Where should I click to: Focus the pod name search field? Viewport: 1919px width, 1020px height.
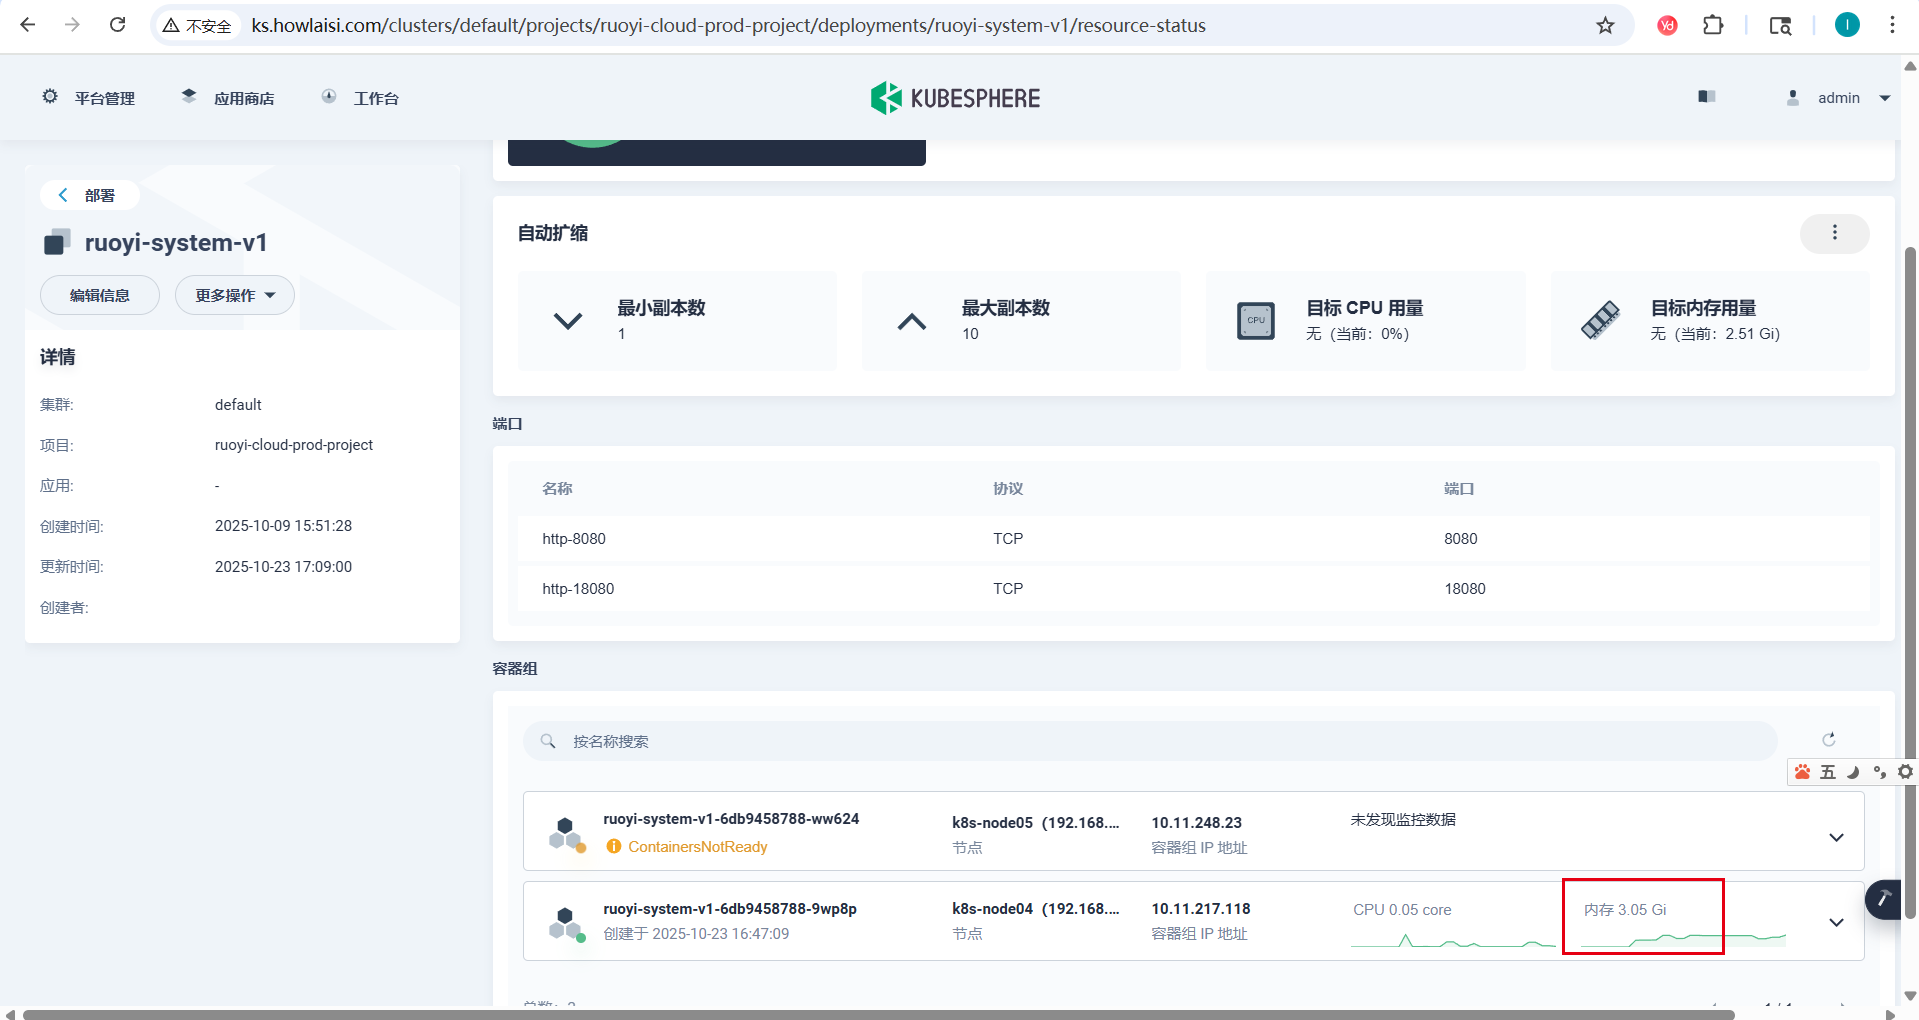point(1150,741)
